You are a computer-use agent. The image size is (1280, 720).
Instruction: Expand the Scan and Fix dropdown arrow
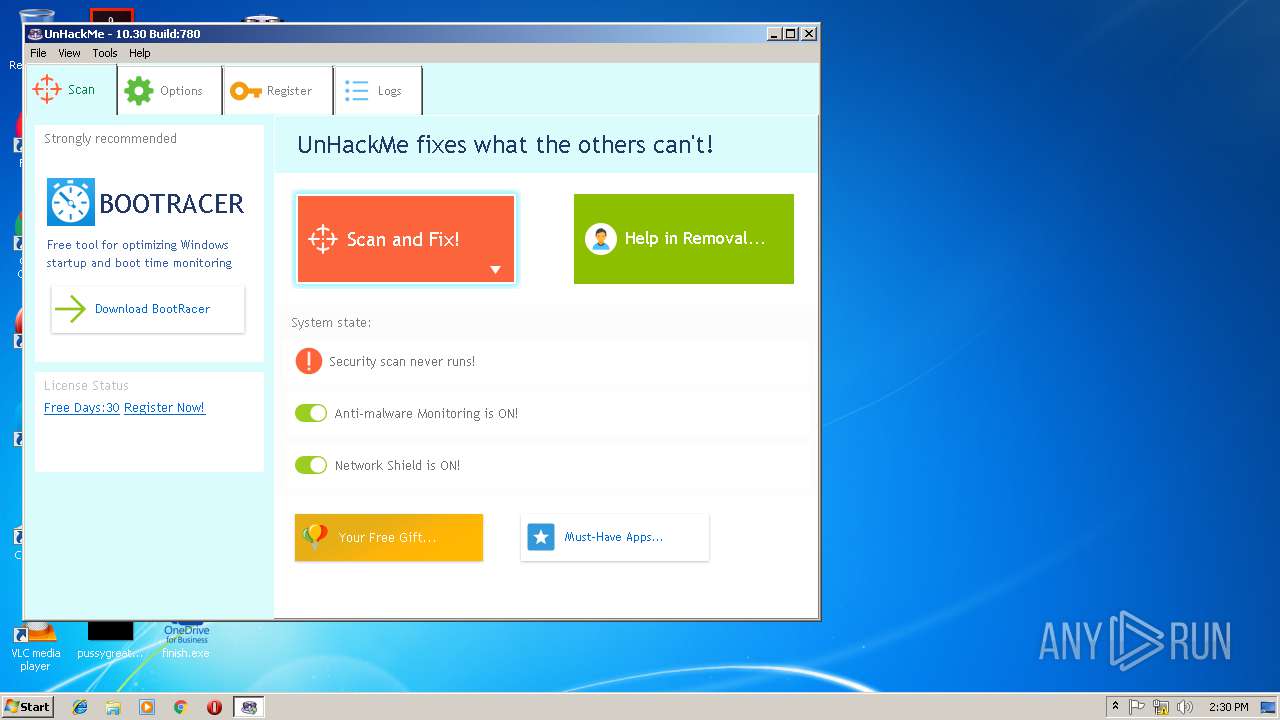click(x=495, y=270)
